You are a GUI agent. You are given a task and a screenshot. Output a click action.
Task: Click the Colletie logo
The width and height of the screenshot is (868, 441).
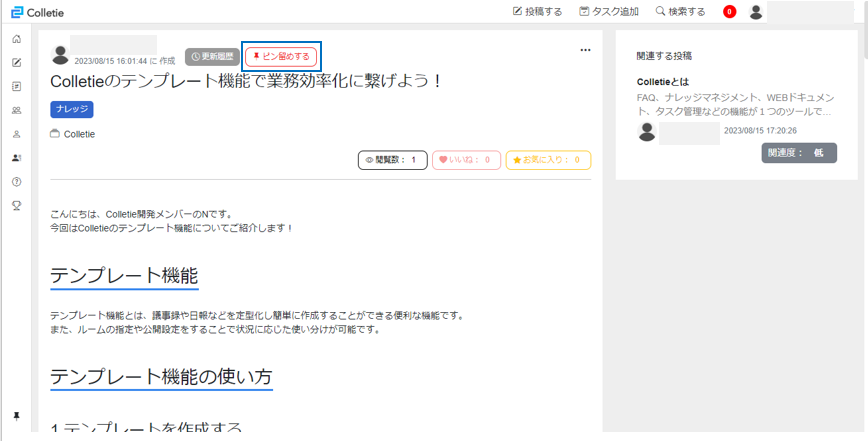coord(38,12)
